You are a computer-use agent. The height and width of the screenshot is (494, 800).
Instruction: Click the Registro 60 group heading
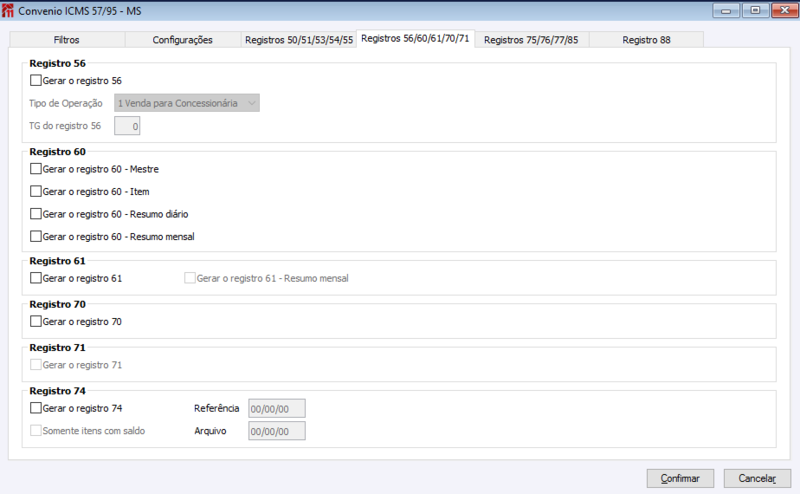58,152
